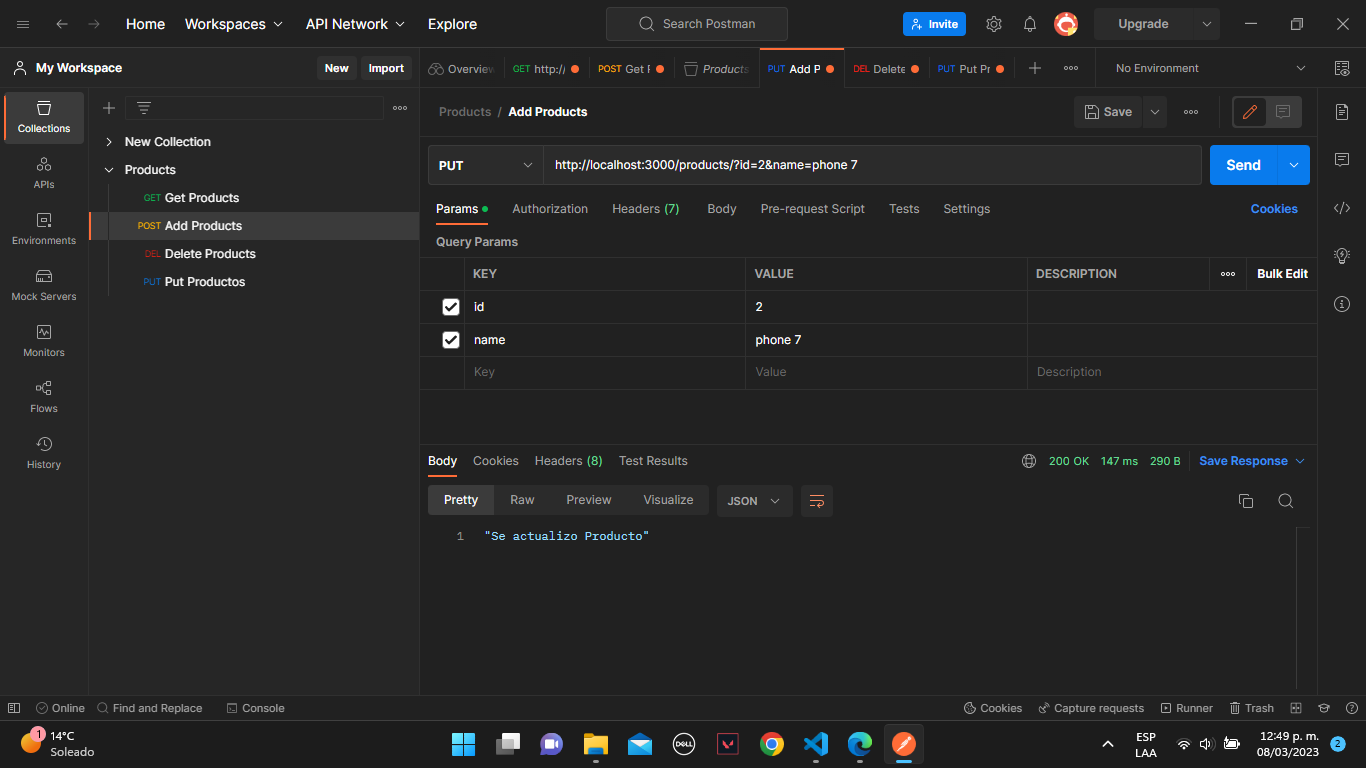Open the JSON response format dropdown

coord(754,501)
